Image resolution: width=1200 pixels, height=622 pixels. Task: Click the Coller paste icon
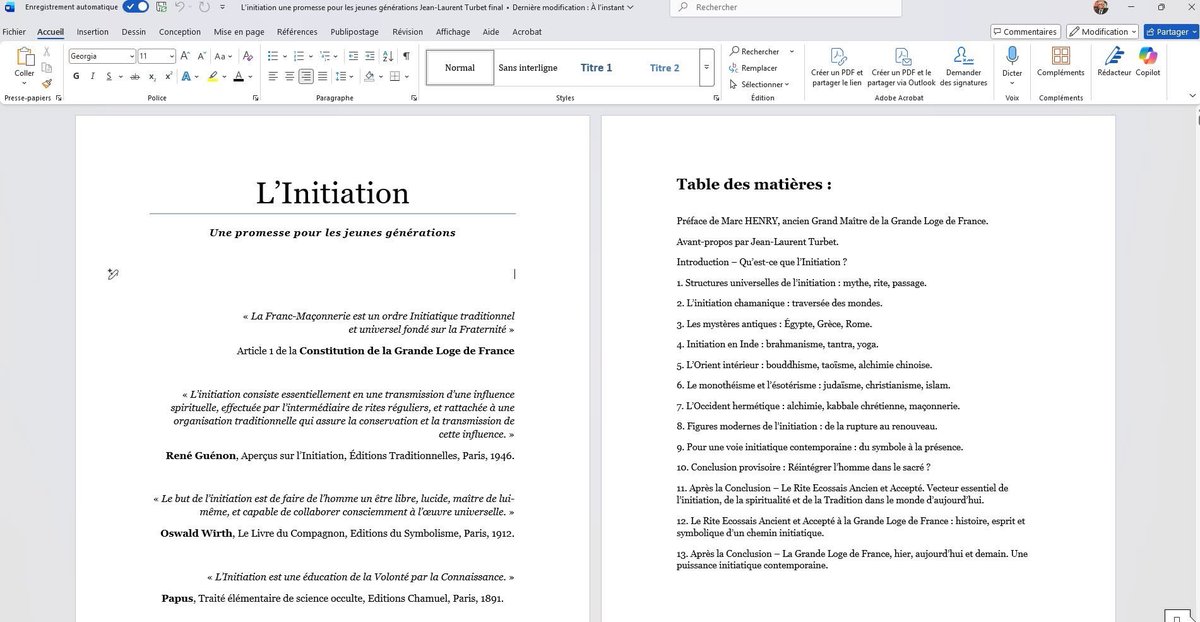[x=24, y=59]
